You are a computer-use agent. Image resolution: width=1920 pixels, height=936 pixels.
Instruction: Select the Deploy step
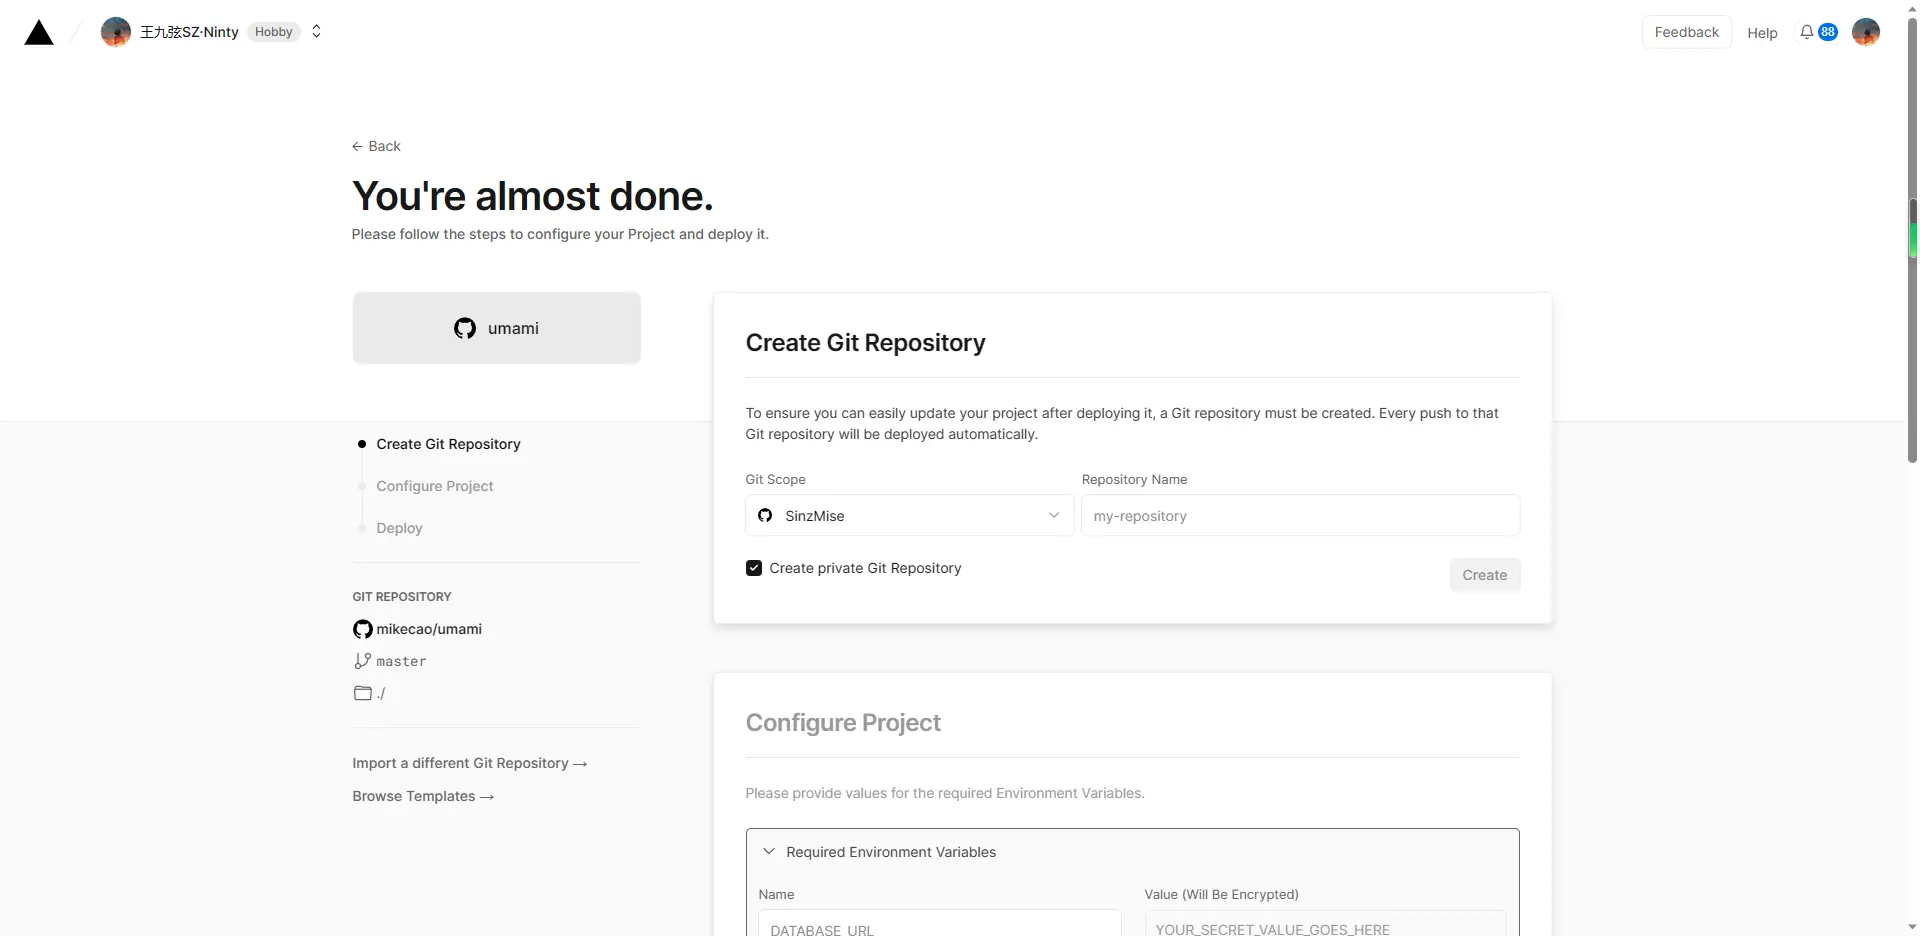399,528
